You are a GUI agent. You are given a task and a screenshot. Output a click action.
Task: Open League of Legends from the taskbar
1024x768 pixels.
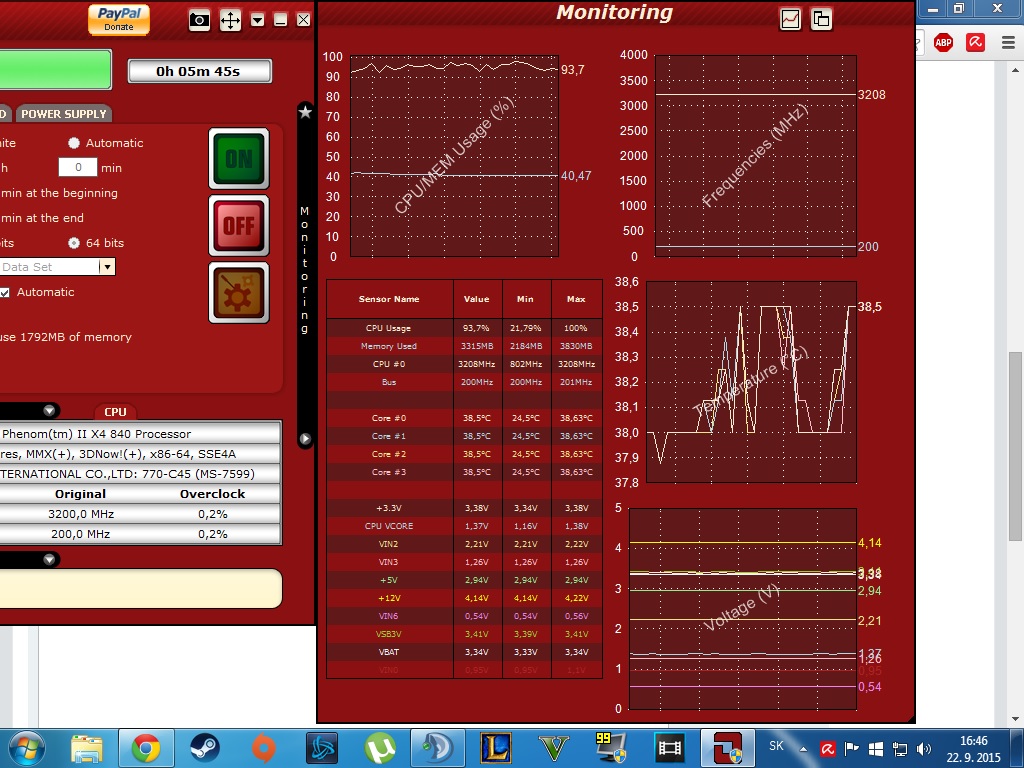tap(496, 748)
